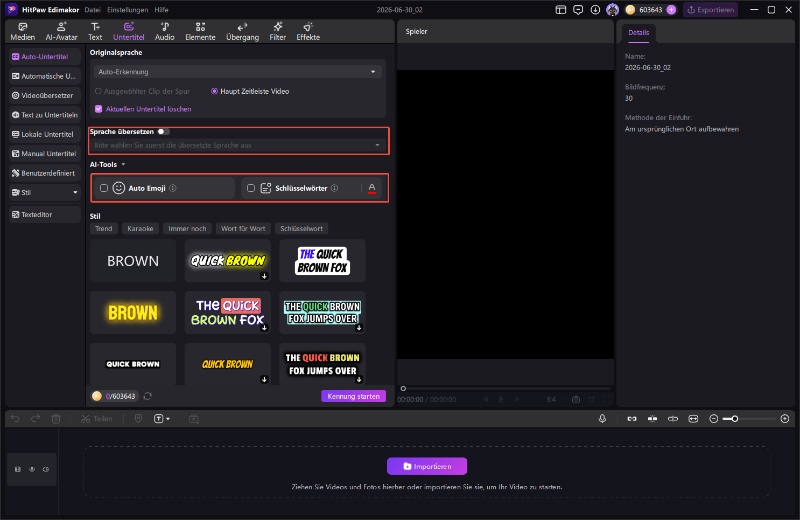This screenshot has width=800, height=520.
Task: Open the Einstellungen menu
Action: (128, 10)
